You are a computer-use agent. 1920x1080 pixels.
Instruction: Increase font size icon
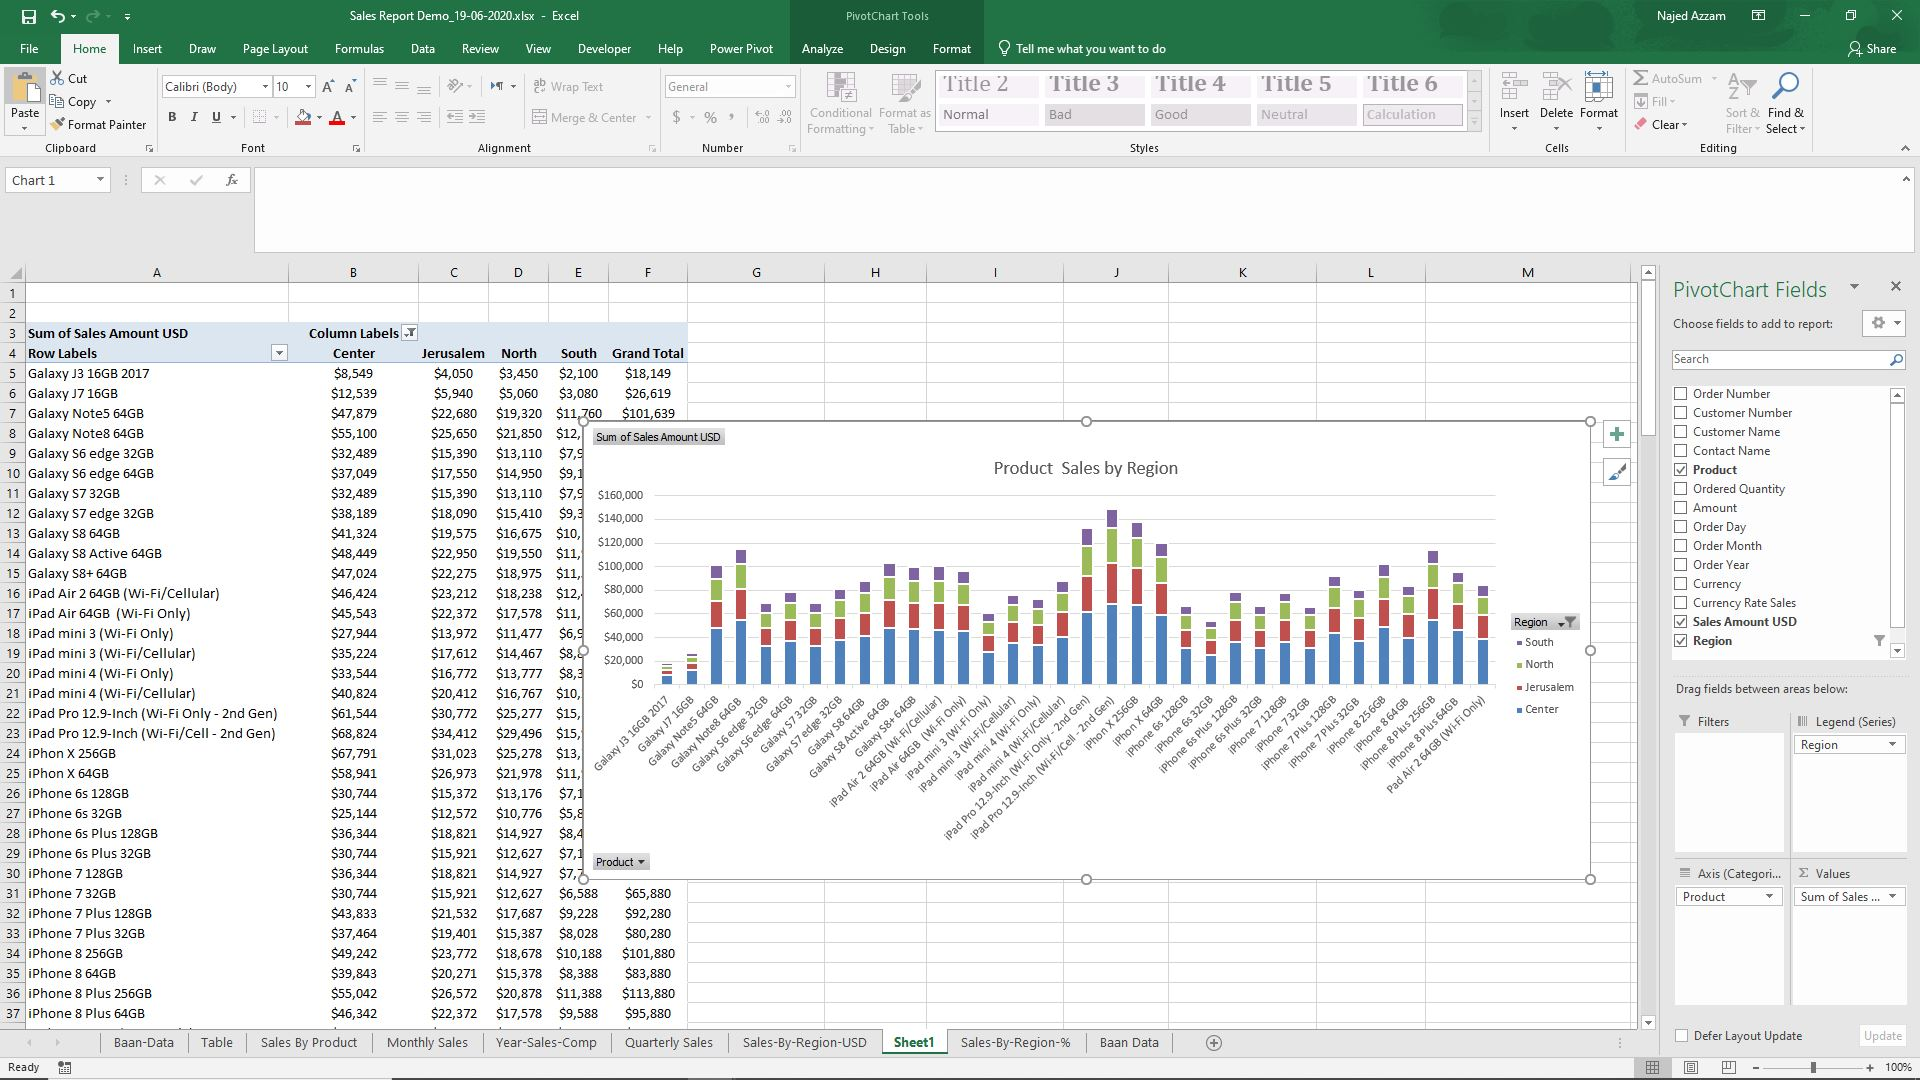pyautogui.click(x=328, y=87)
